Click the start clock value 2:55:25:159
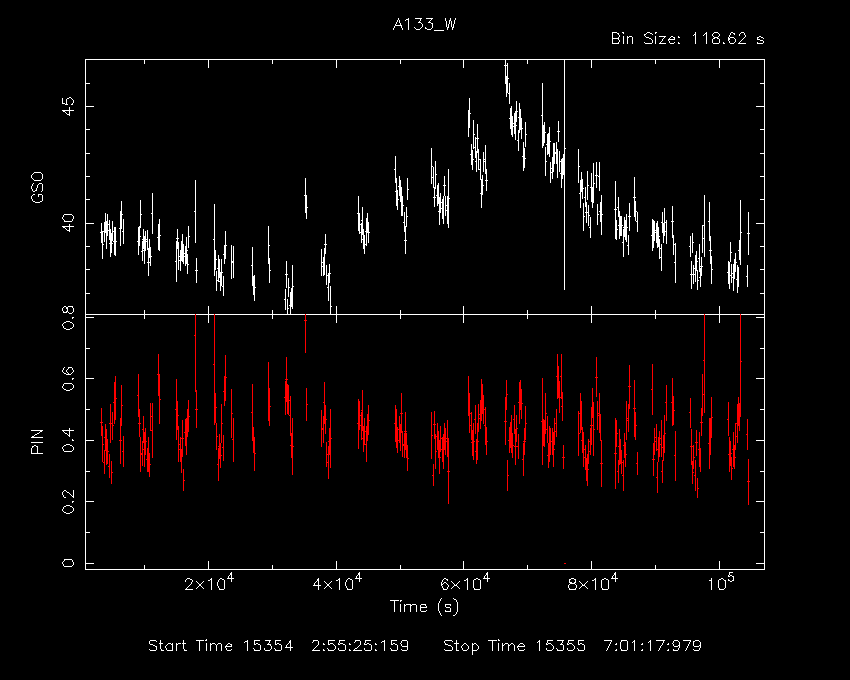The height and width of the screenshot is (680, 850). (360, 646)
